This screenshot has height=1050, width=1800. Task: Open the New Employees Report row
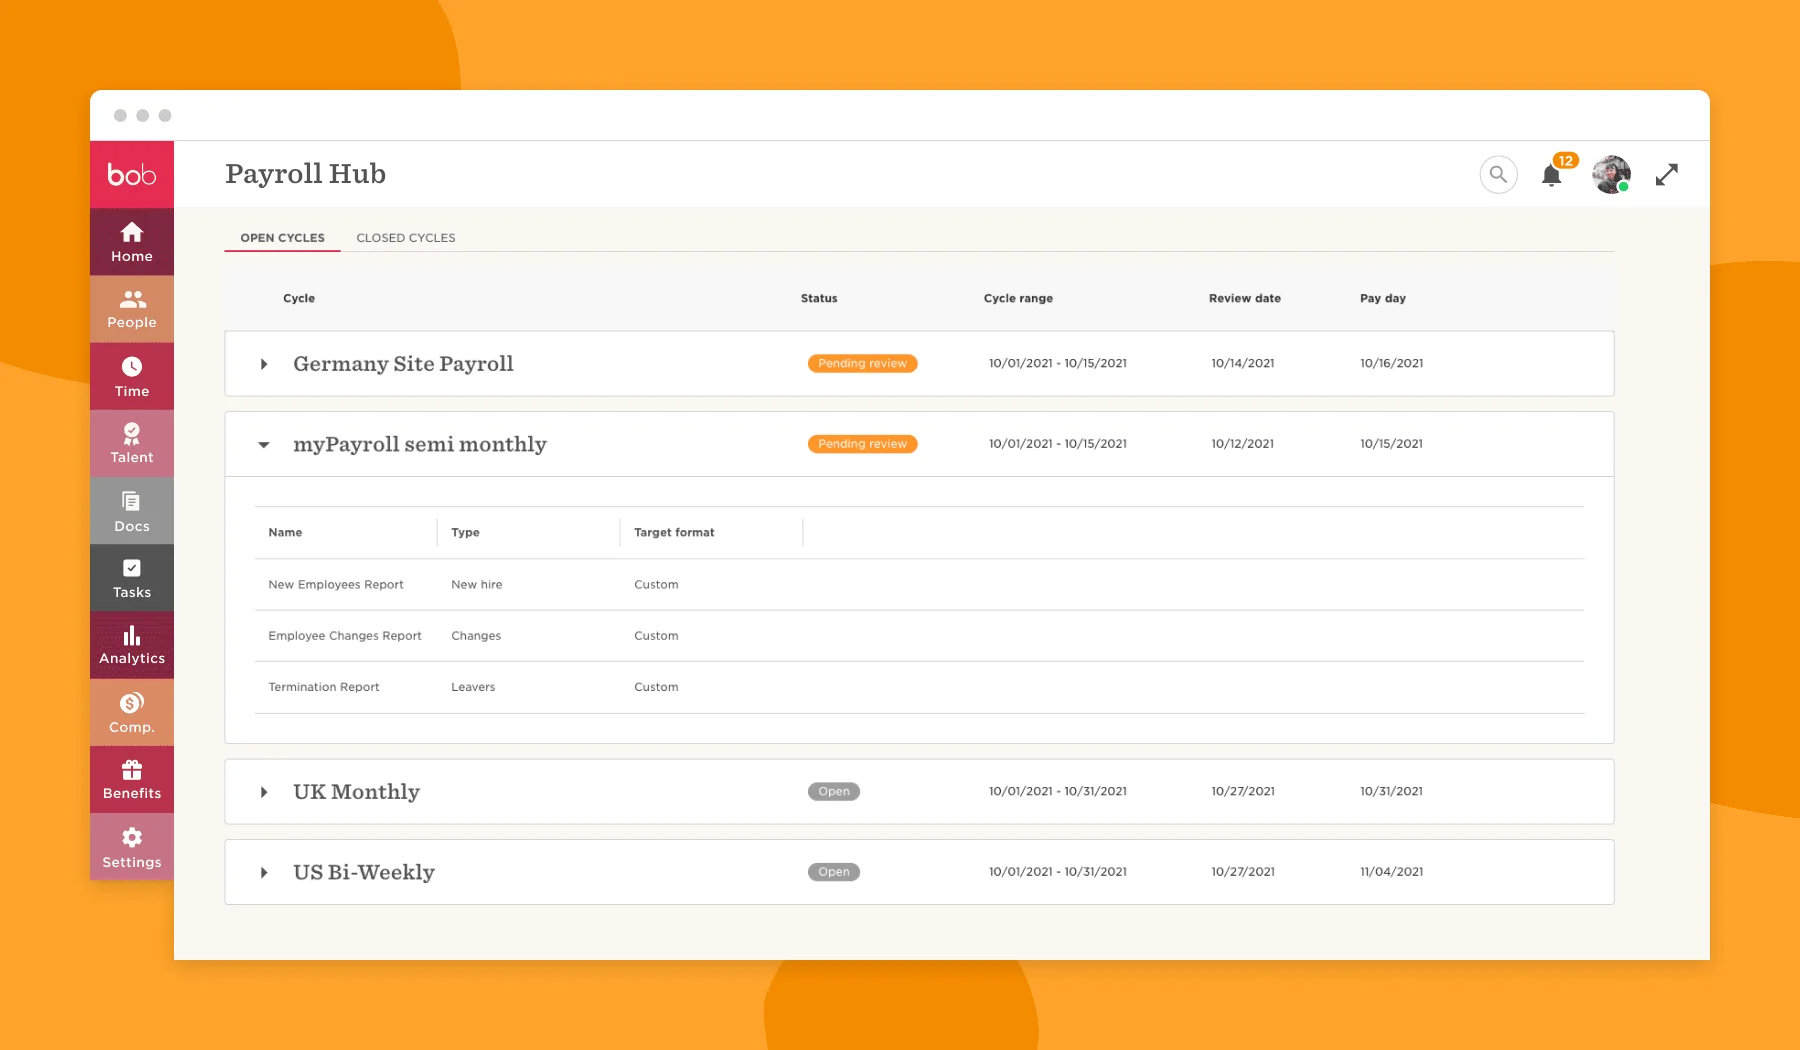click(x=919, y=584)
